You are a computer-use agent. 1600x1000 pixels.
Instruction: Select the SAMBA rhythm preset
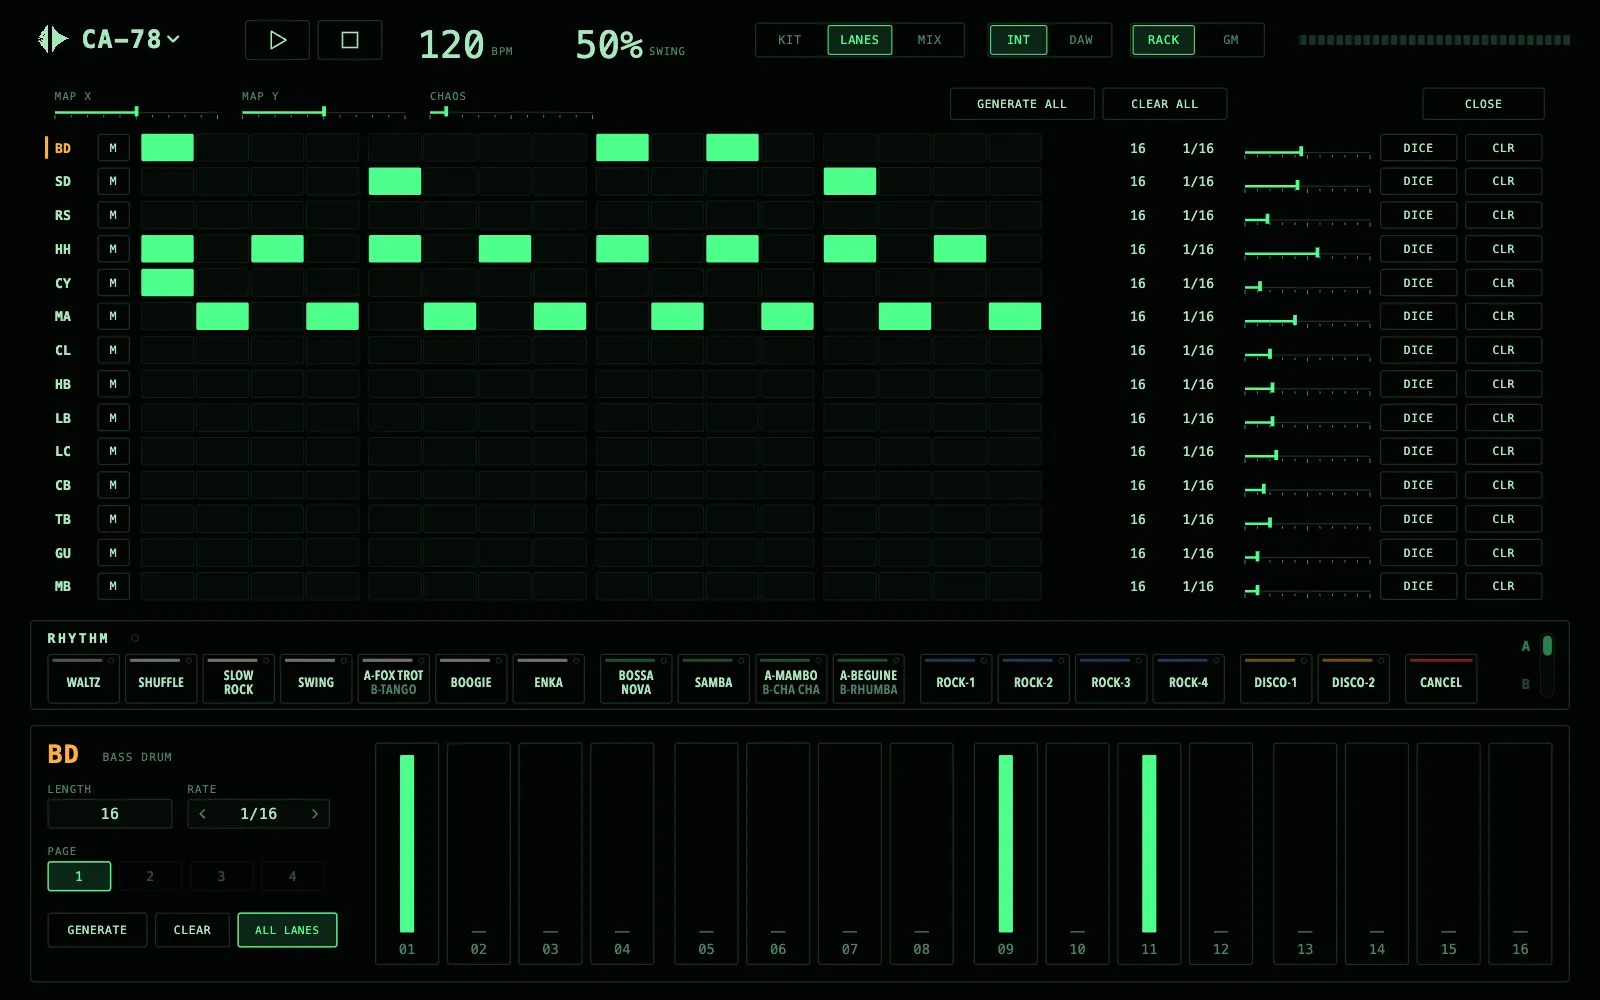coord(713,679)
